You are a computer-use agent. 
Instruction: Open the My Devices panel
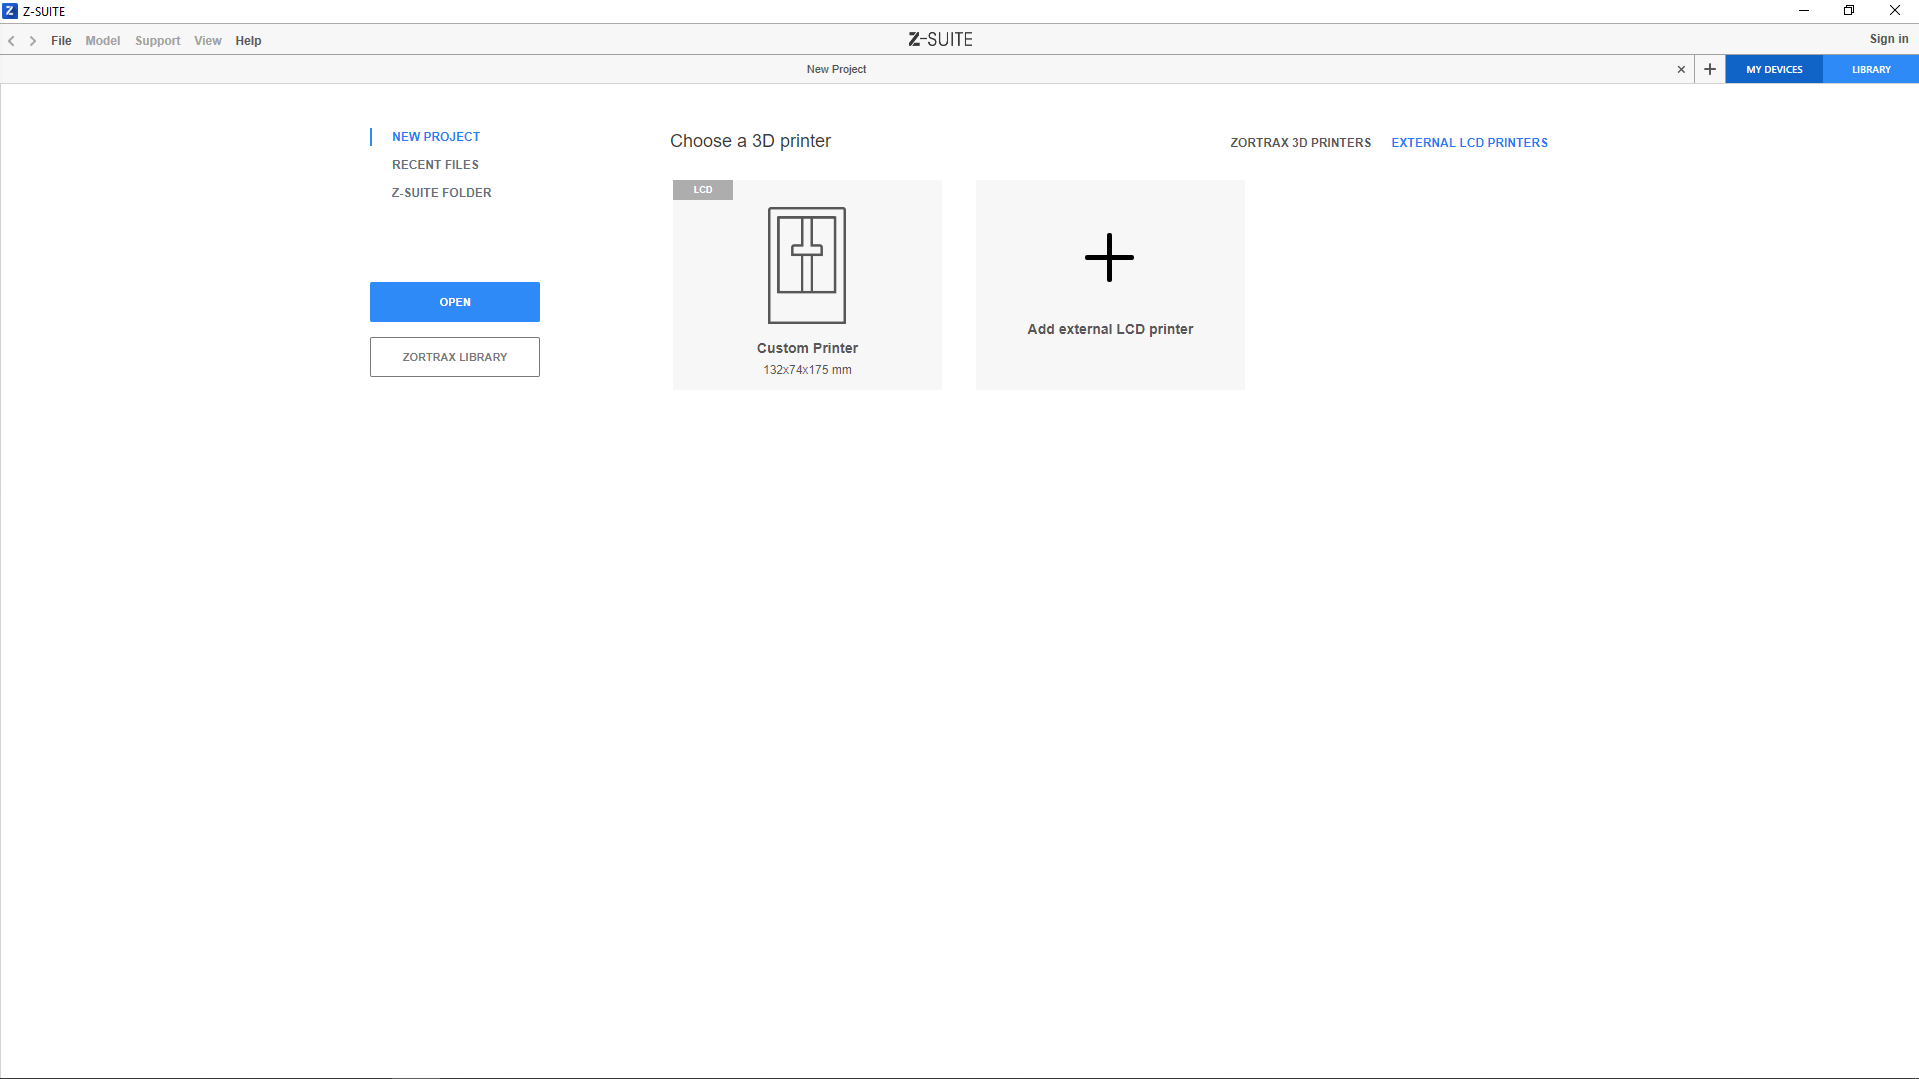[x=1774, y=70]
